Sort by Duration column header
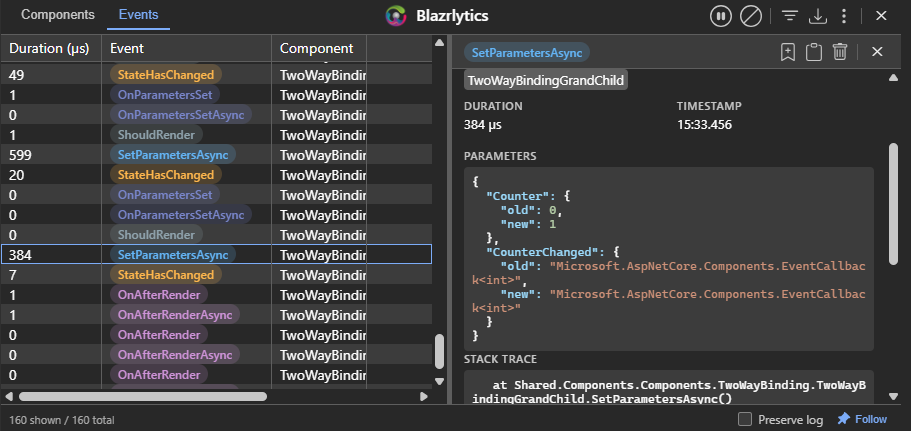 pyautogui.click(x=49, y=49)
